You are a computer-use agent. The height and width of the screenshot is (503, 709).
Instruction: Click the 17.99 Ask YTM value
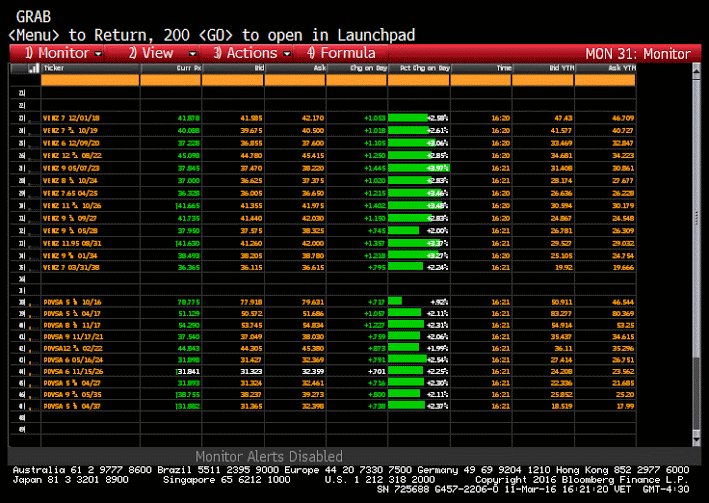pyautogui.click(x=625, y=406)
